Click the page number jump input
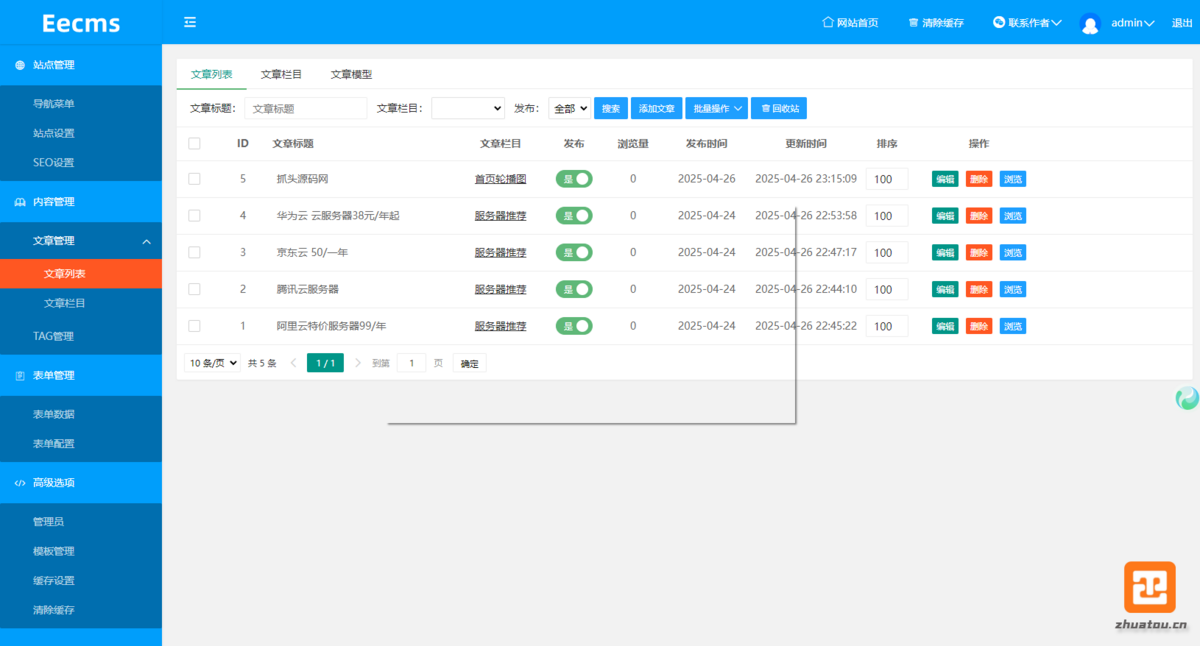Image resolution: width=1200 pixels, height=646 pixels. [411, 363]
